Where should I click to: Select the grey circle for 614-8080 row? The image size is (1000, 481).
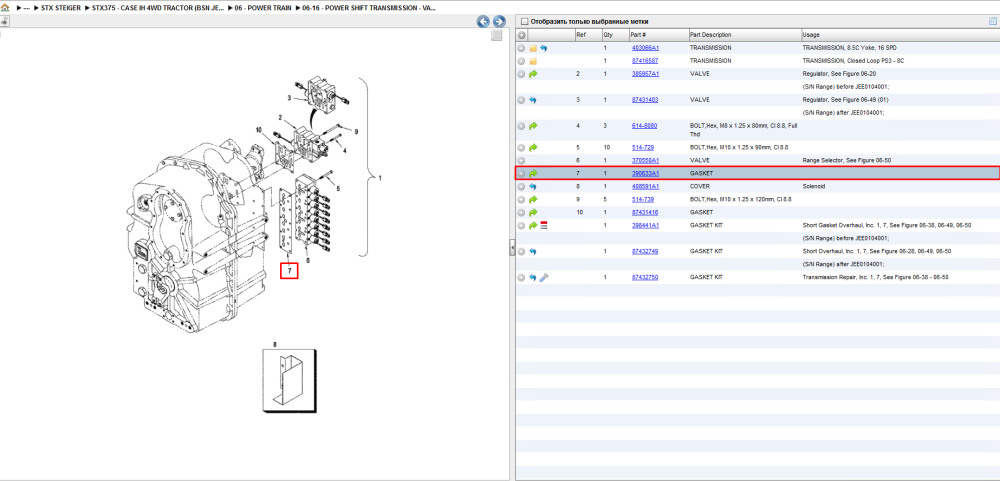[x=521, y=126]
